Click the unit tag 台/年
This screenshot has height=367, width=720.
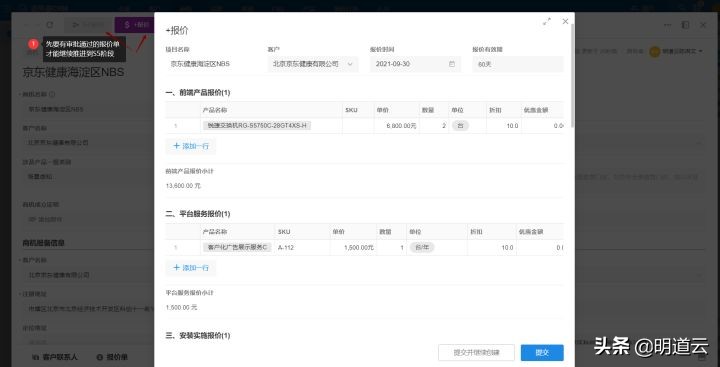tap(422, 248)
